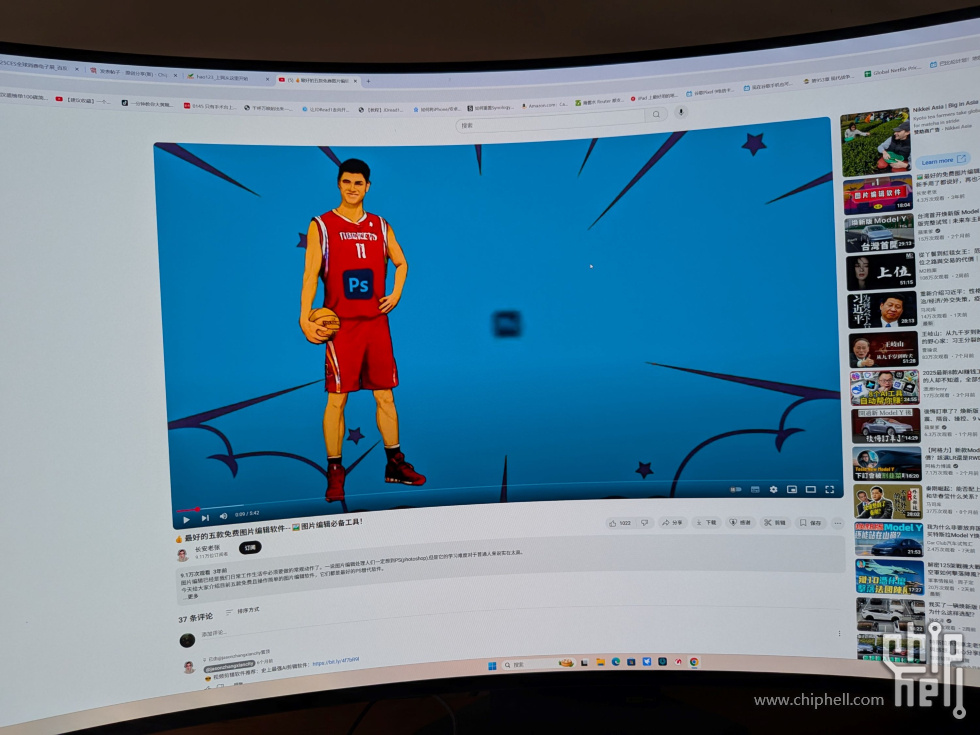The width and height of the screenshot is (980, 735).
Task: Download the video (下载)
Action: point(706,522)
